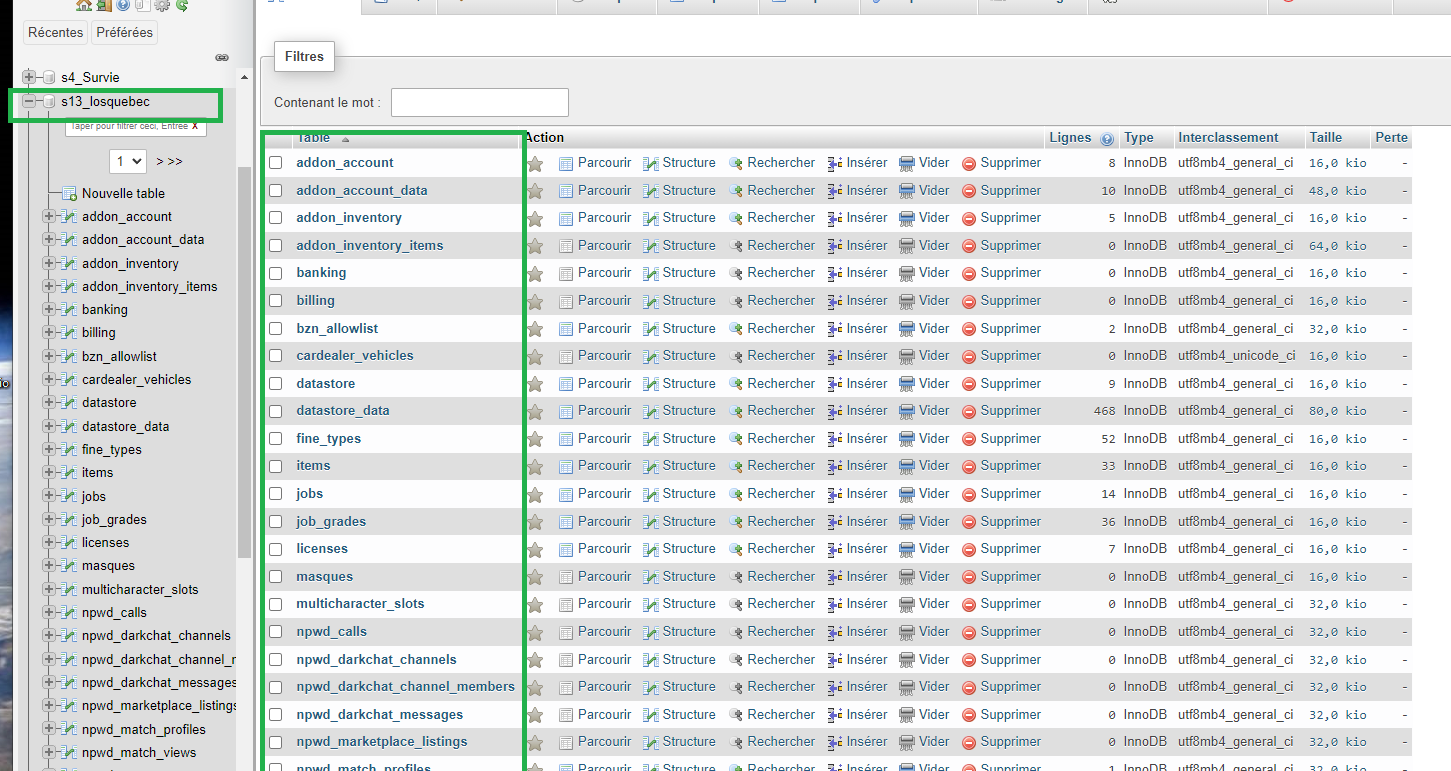
Task: Open Structure of the fine_types table
Action: (x=687, y=438)
